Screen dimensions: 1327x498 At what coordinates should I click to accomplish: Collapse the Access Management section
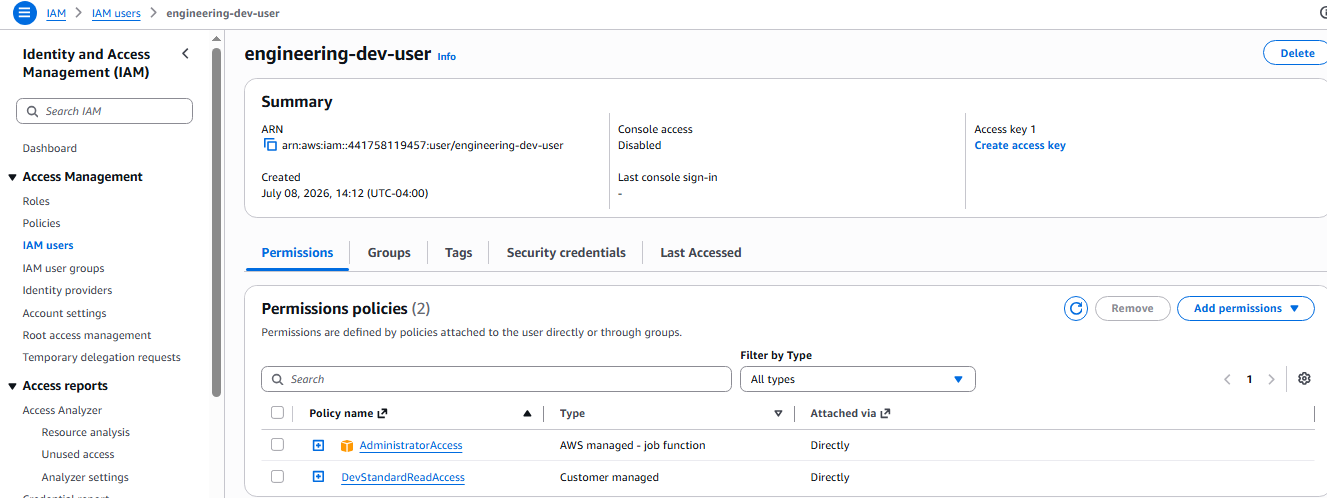[12, 177]
